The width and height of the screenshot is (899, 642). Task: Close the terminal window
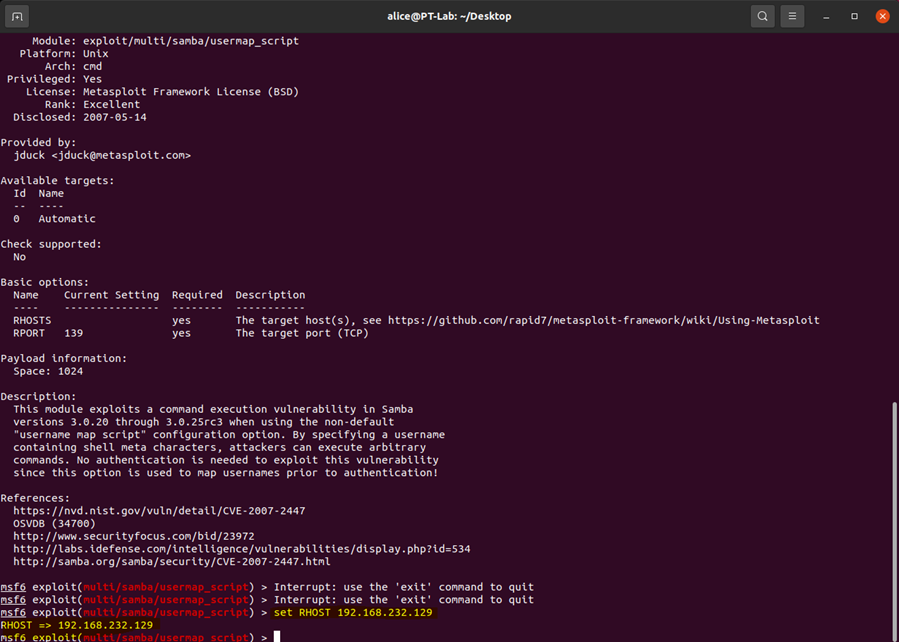click(x=883, y=16)
